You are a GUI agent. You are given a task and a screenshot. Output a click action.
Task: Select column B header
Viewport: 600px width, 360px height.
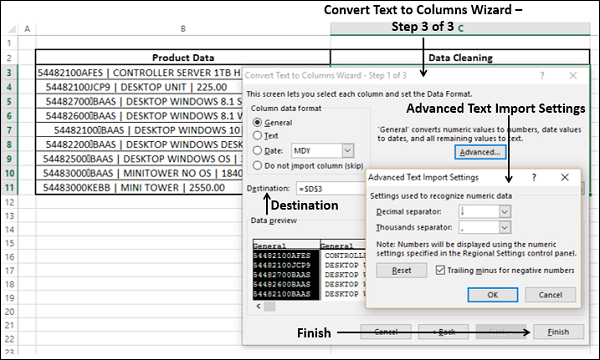pos(183,29)
